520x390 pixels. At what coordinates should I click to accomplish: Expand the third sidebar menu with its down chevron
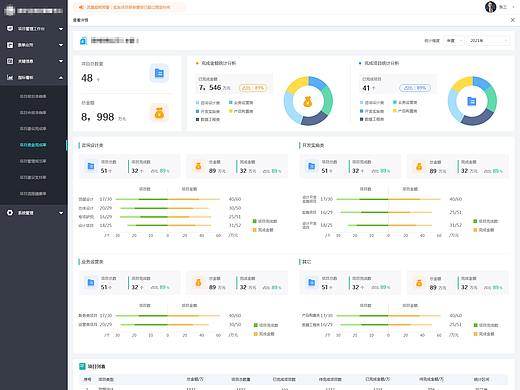61,61
